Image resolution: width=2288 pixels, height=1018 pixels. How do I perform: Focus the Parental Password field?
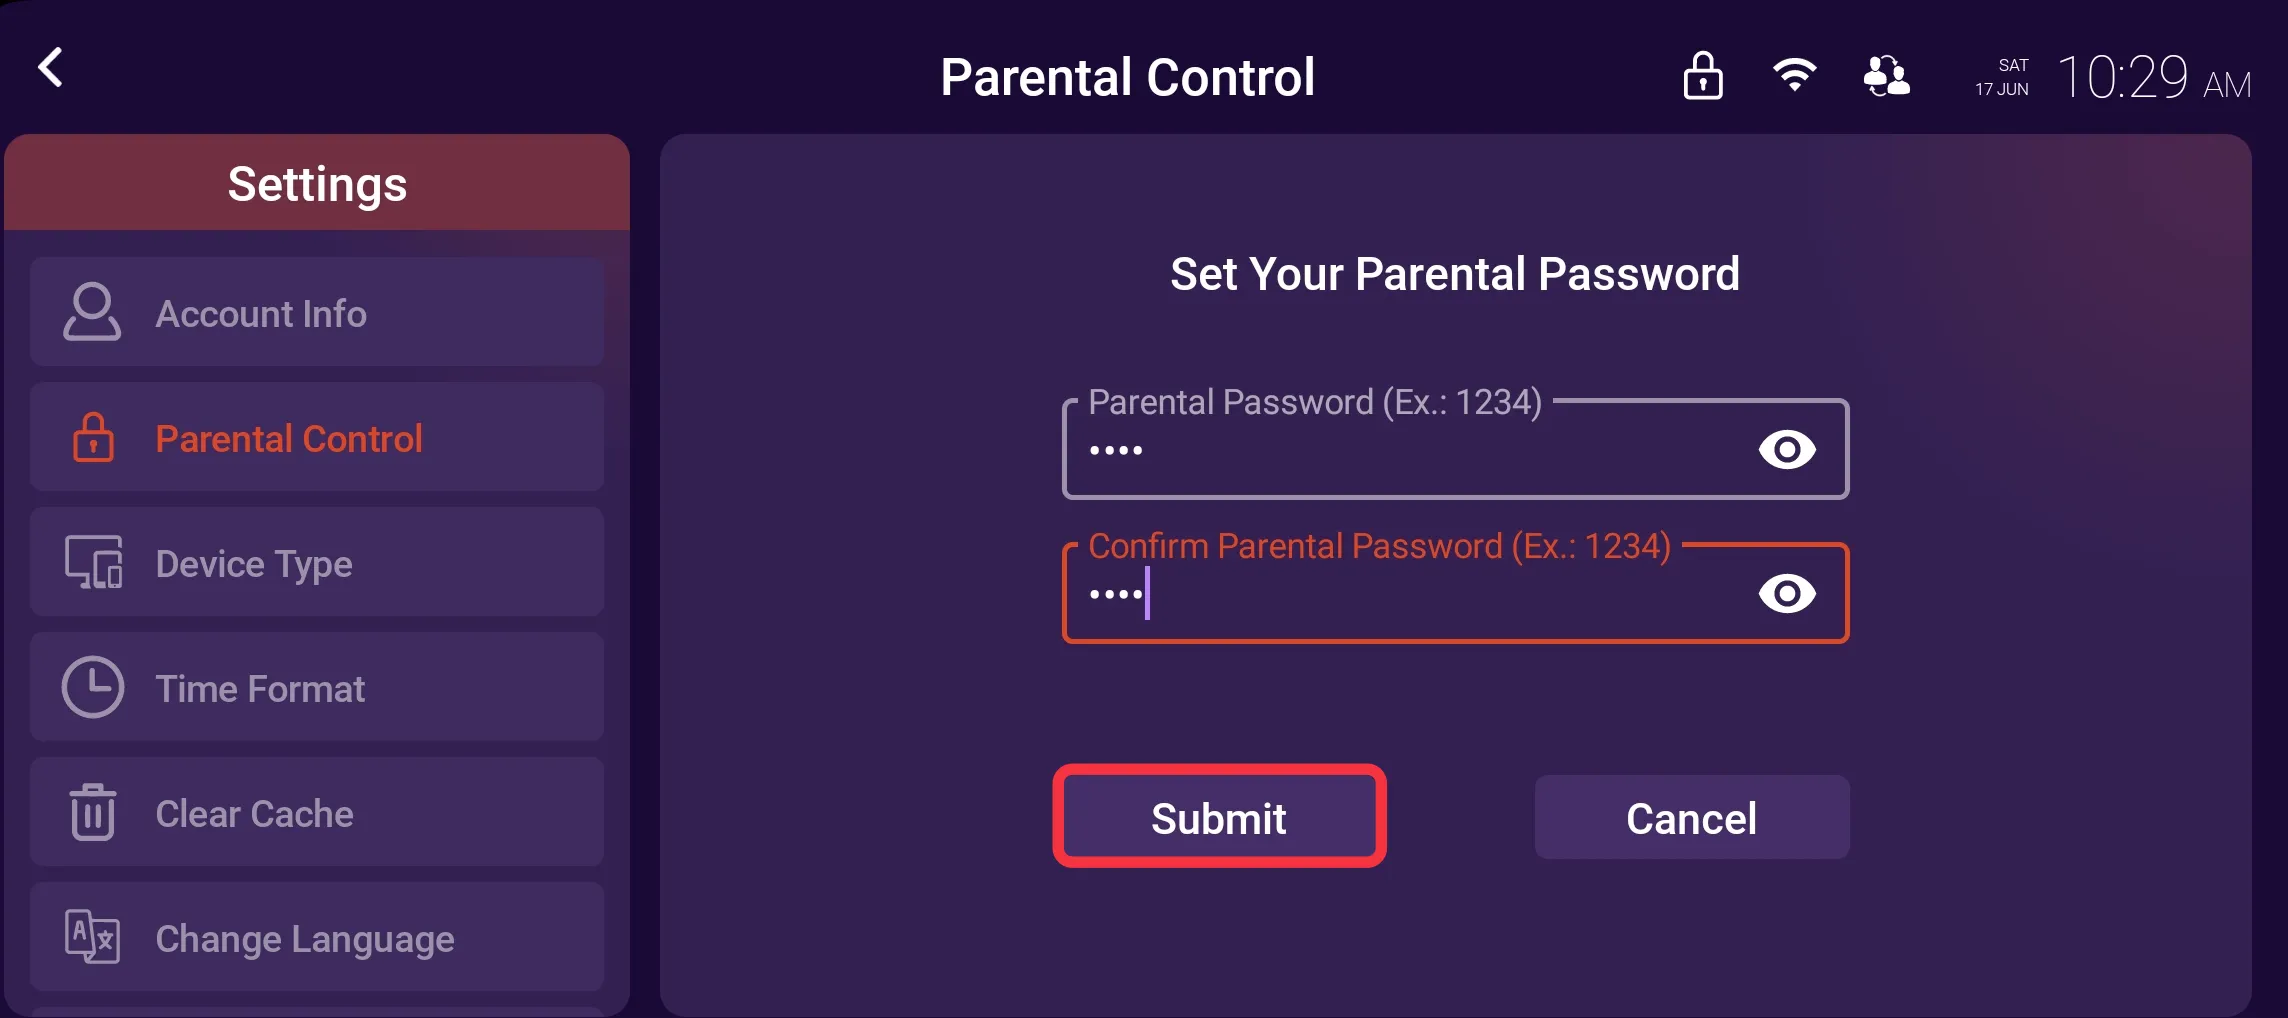(1455, 449)
